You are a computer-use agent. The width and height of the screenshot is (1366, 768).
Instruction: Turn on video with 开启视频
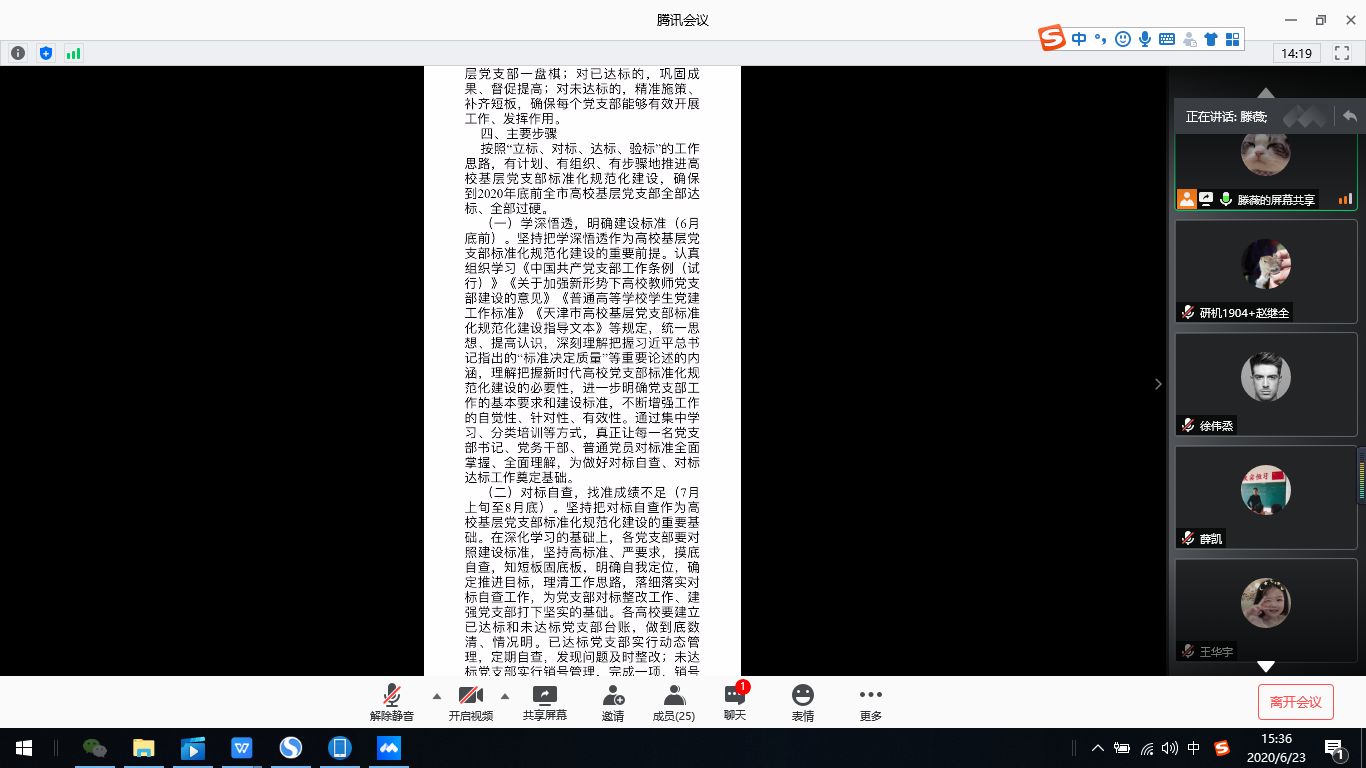pyautogui.click(x=470, y=702)
